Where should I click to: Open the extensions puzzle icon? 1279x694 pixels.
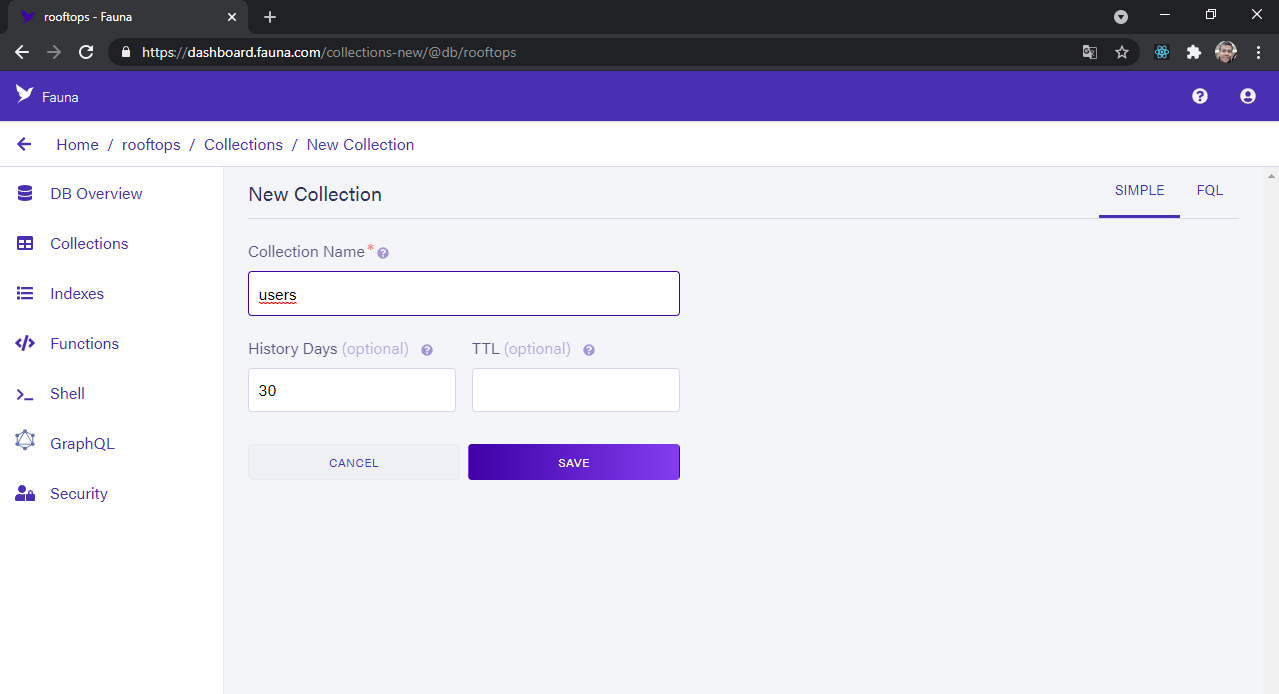(x=1194, y=52)
